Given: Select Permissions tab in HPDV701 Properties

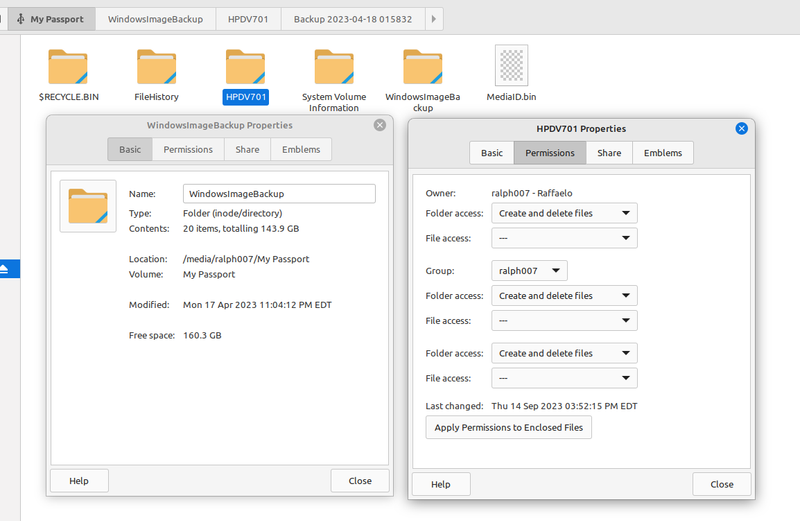Looking at the screenshot, I should click(549, 153).
